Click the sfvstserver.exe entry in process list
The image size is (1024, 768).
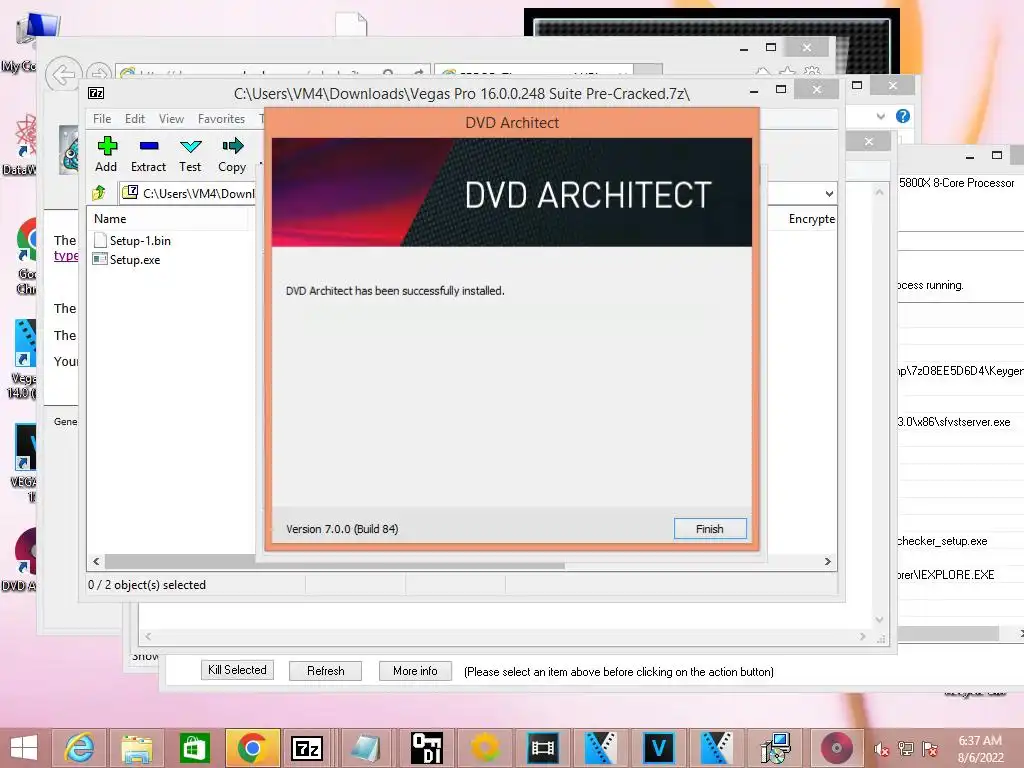tap(953, 422)
